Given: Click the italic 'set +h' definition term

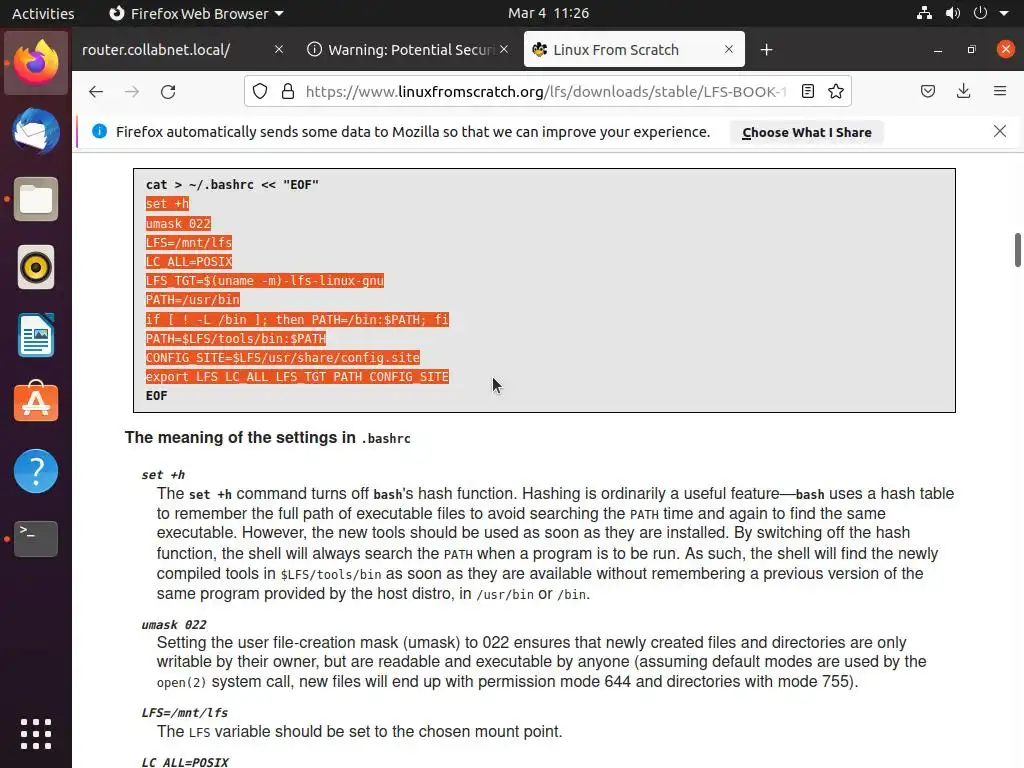Looking at the screenshot, I should pos(163,475).
